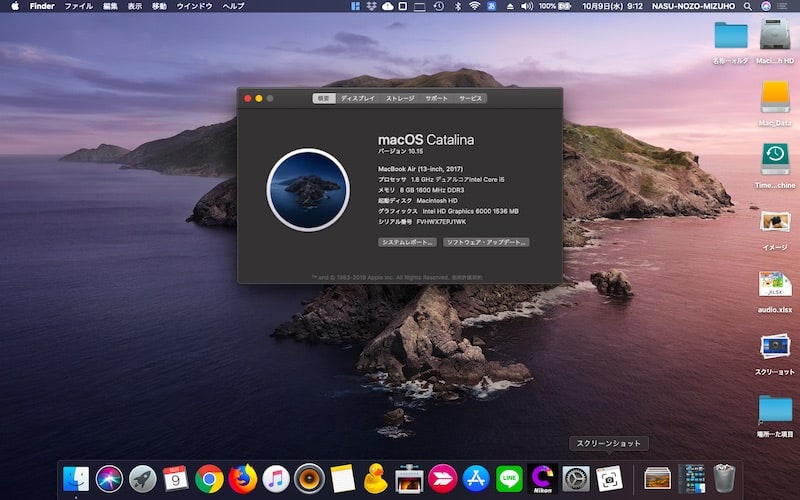Open the Apple menu
This screenshot has height=500, width=800.
[x=15, y=6]
